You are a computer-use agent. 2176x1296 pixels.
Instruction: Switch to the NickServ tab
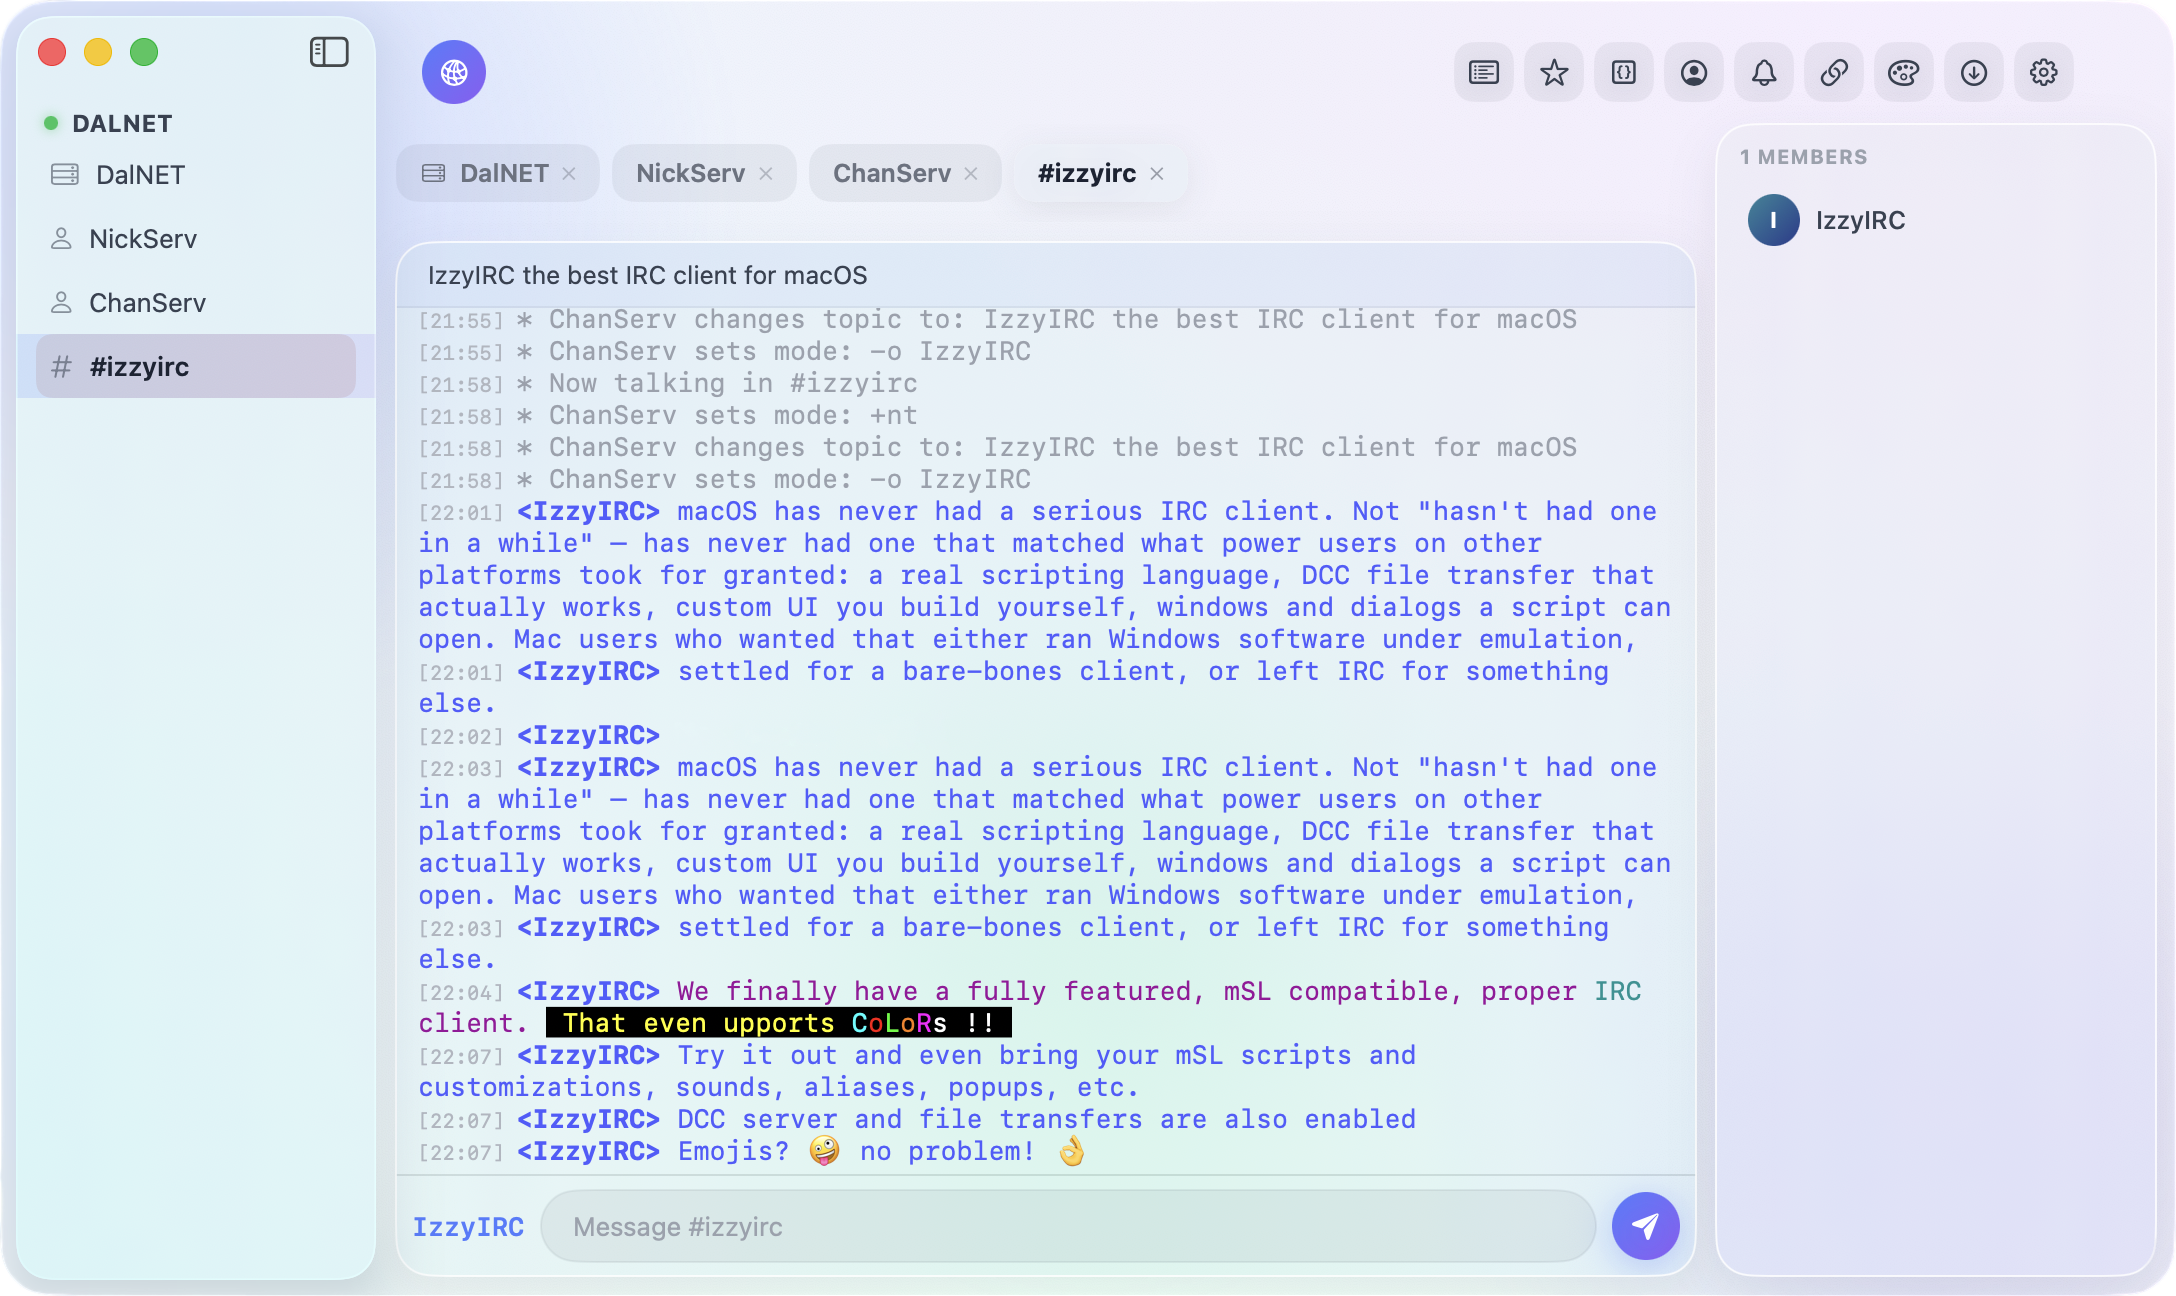(x=704, y=174)
